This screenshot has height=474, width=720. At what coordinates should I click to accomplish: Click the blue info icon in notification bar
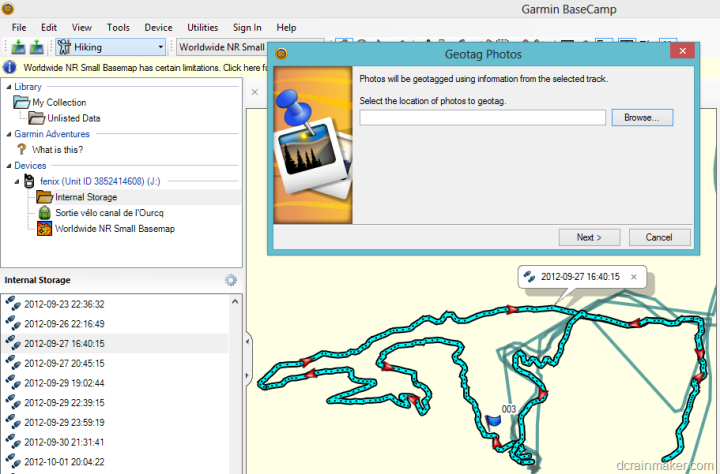[9, 68]
